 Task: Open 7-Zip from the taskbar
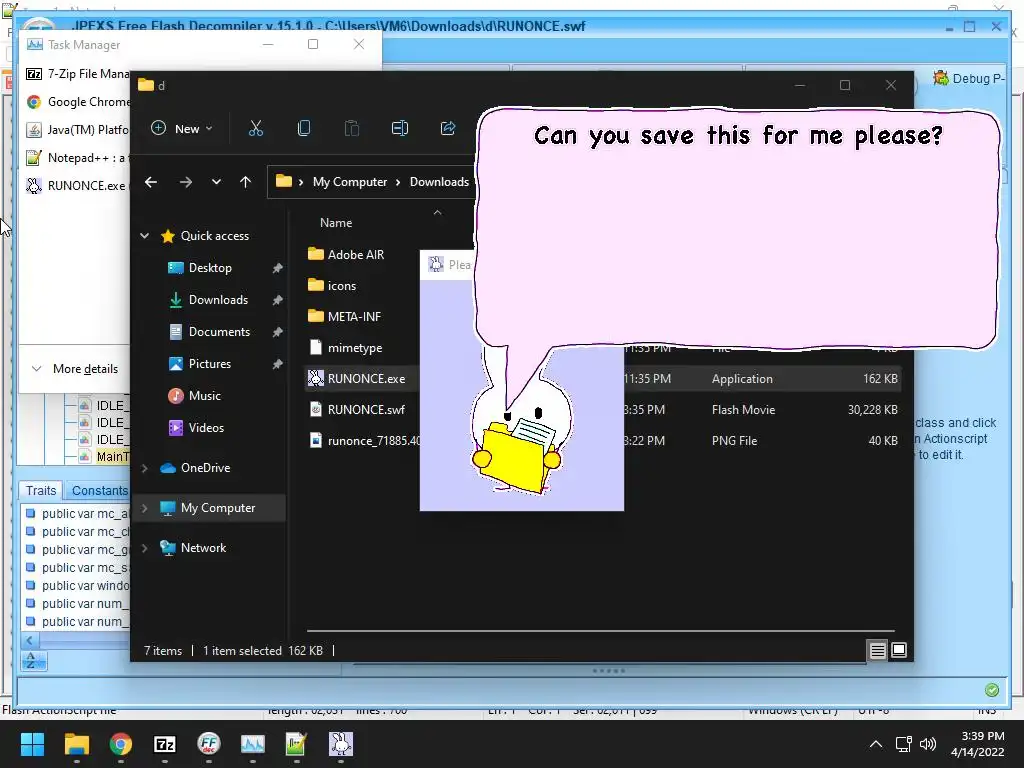(165, 744)
